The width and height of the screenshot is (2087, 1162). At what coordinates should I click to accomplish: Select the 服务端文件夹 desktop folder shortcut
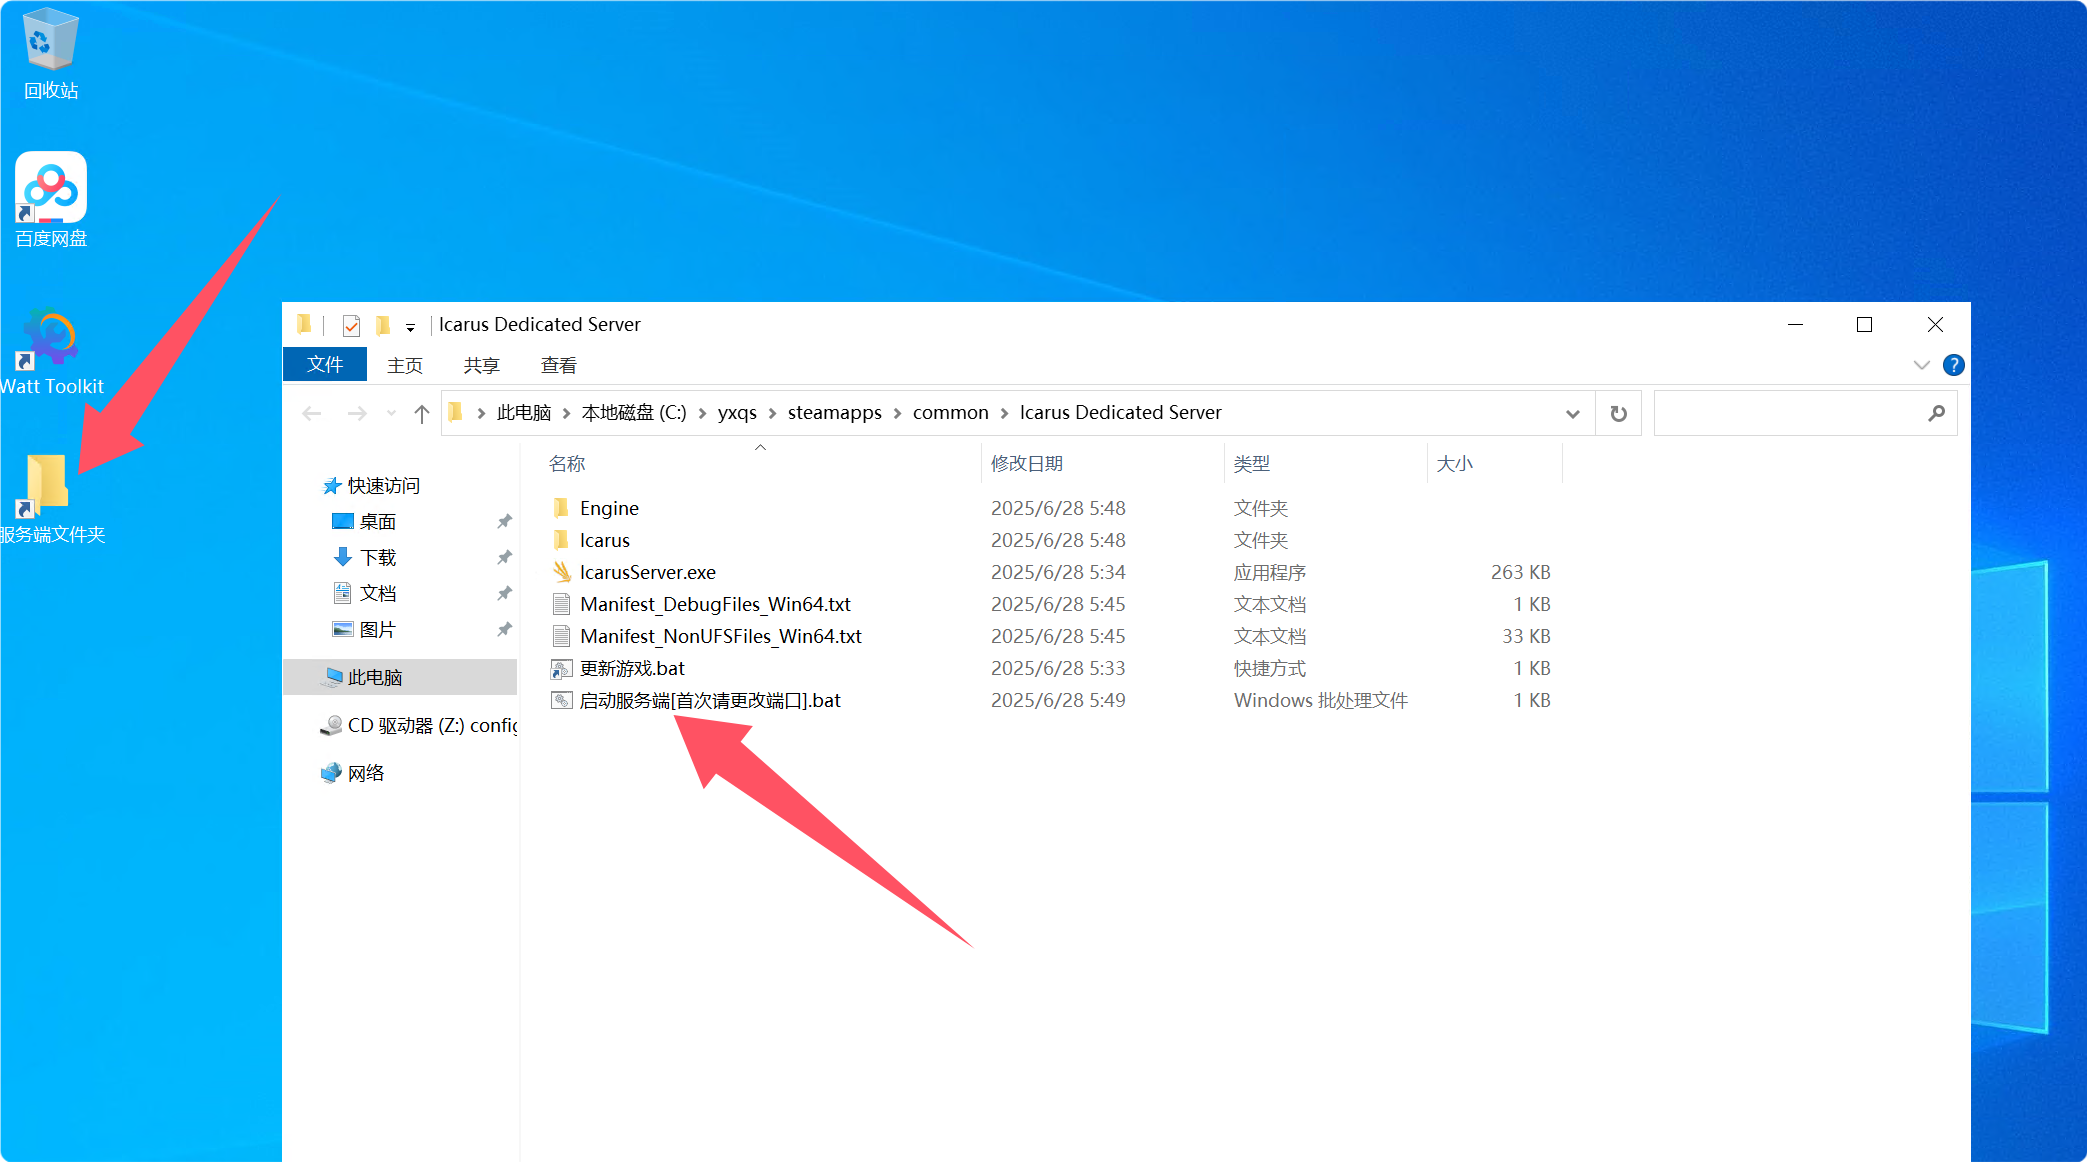[x=50, y=498]
